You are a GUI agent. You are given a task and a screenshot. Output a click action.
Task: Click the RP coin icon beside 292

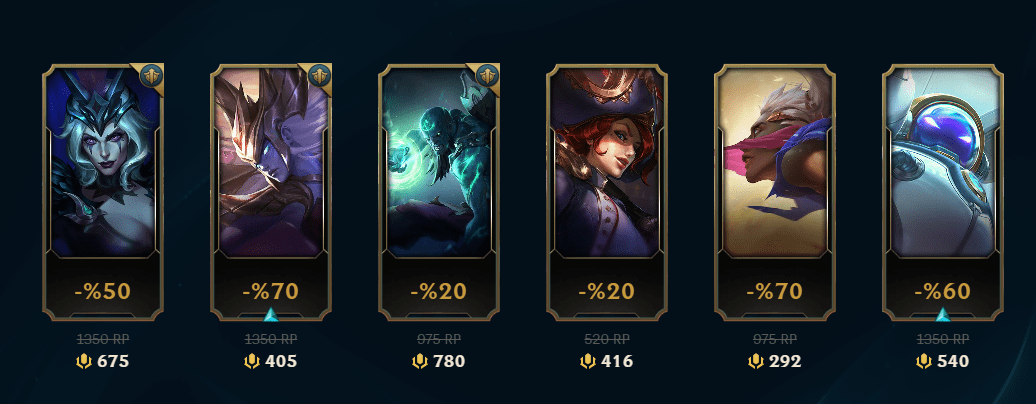[x=756, y=362]
